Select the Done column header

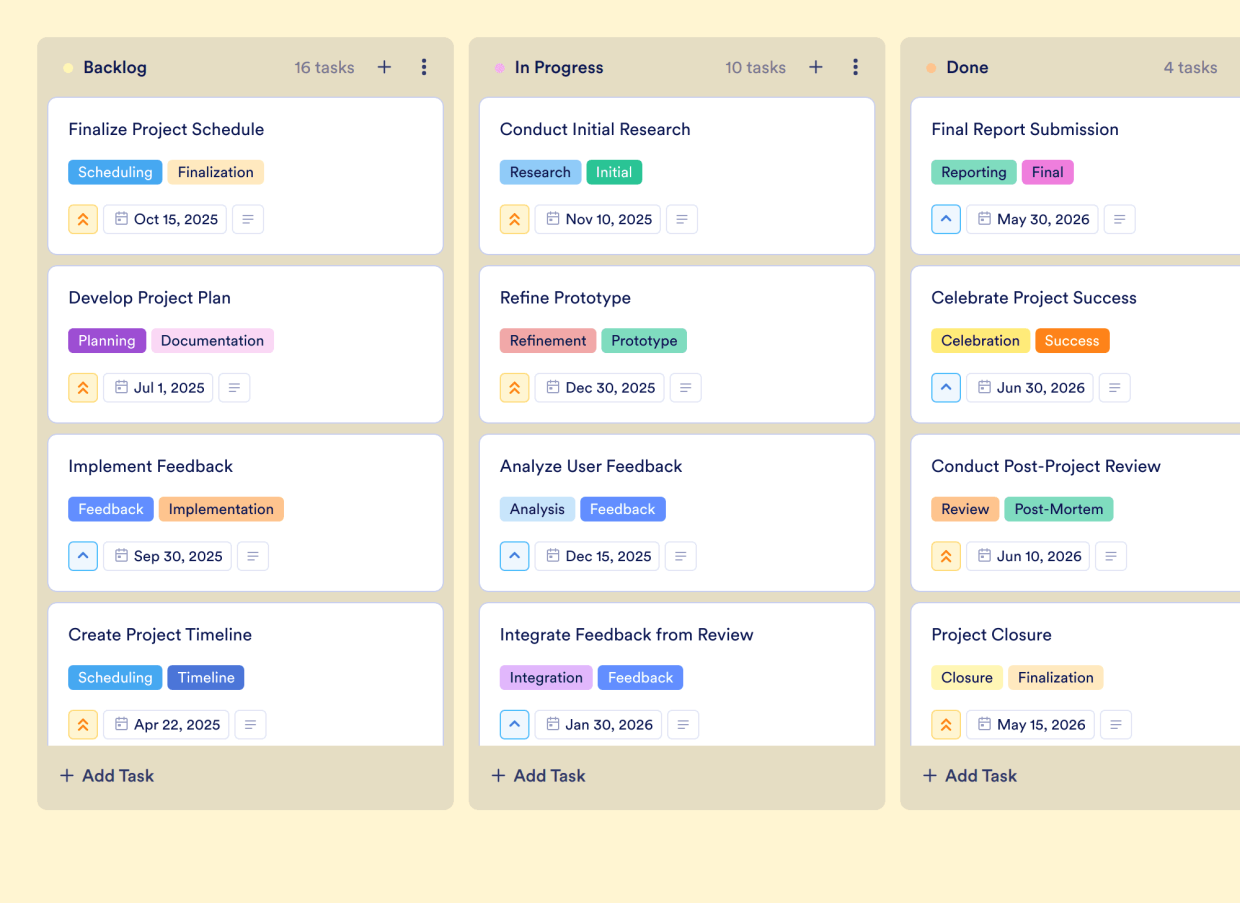click(966, 67)
